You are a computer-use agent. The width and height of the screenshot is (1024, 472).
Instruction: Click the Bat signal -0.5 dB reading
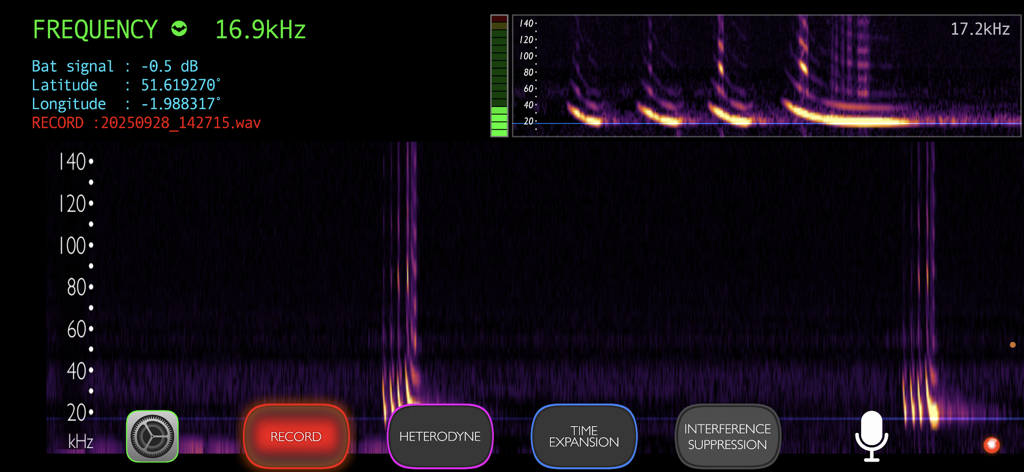point(115,66)
